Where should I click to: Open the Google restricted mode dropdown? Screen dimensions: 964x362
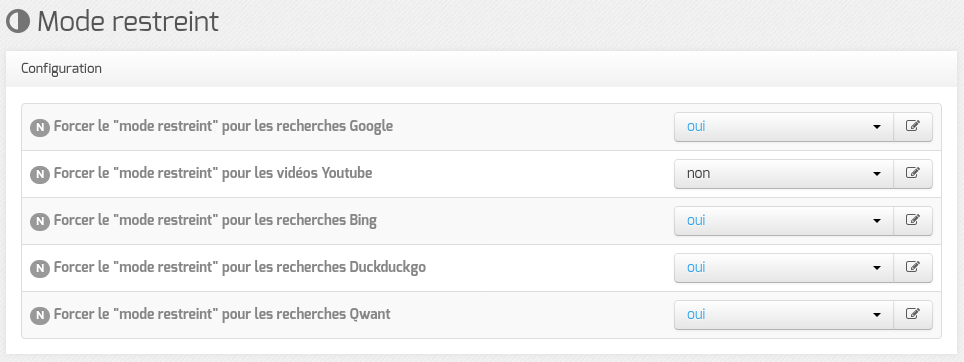pos(784,127)
